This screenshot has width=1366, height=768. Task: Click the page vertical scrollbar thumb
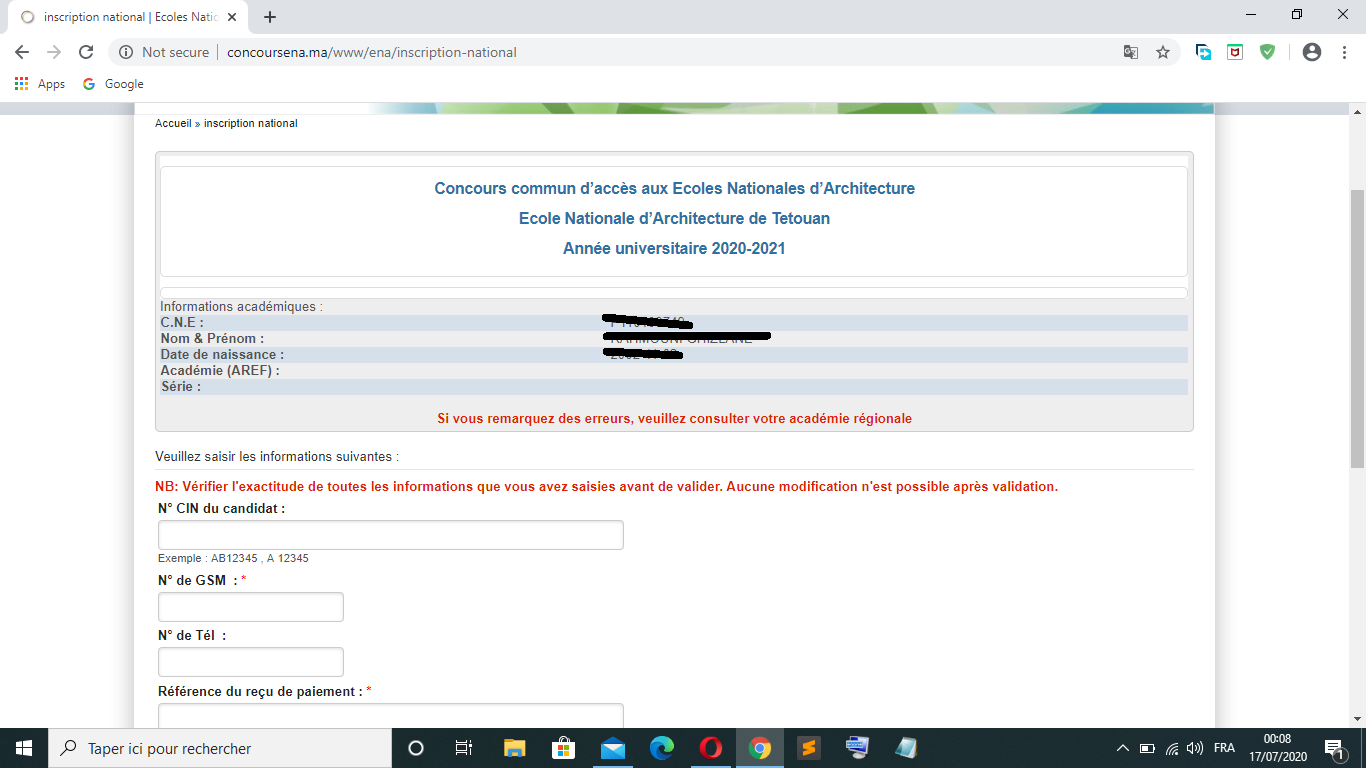1357,328
